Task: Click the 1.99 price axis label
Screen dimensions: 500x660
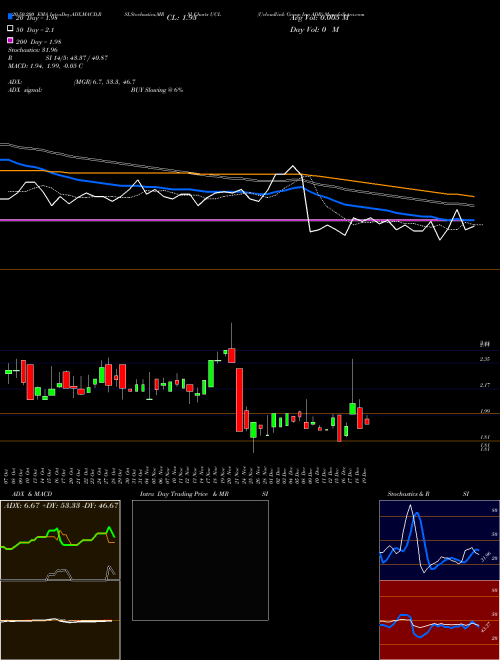Action: (485, 411)
